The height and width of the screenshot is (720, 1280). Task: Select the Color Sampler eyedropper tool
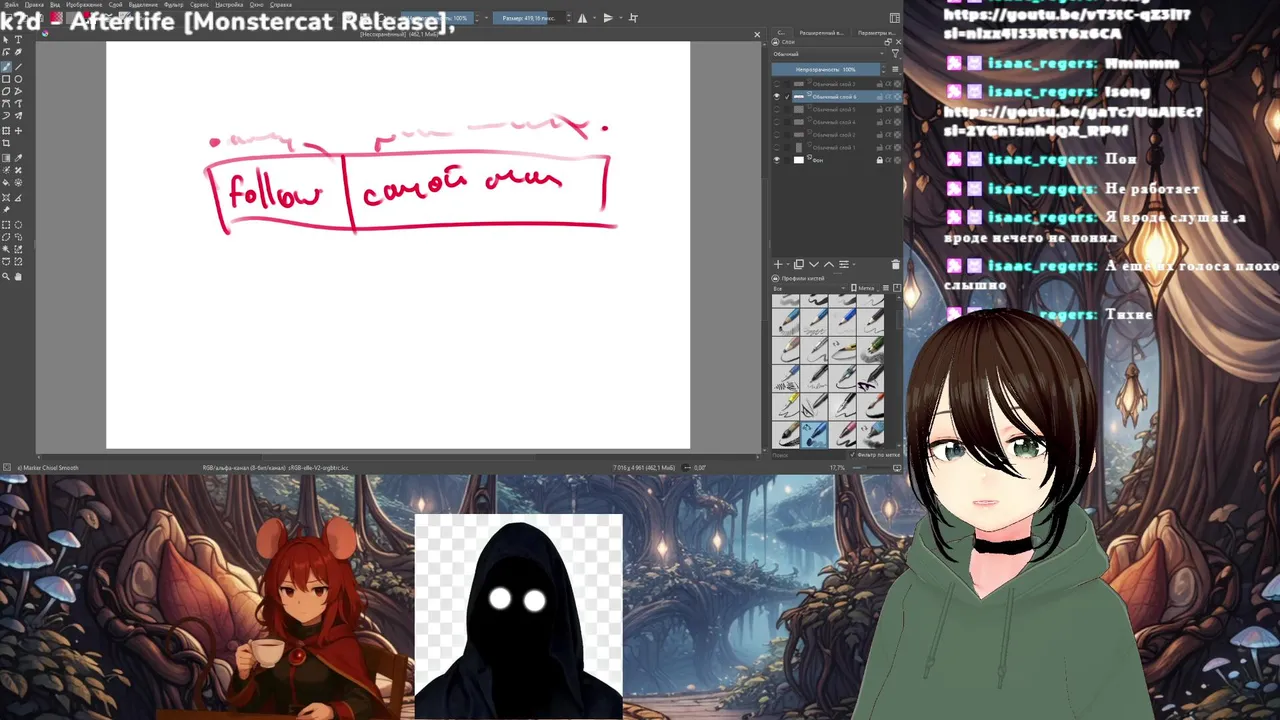point(18,158)
